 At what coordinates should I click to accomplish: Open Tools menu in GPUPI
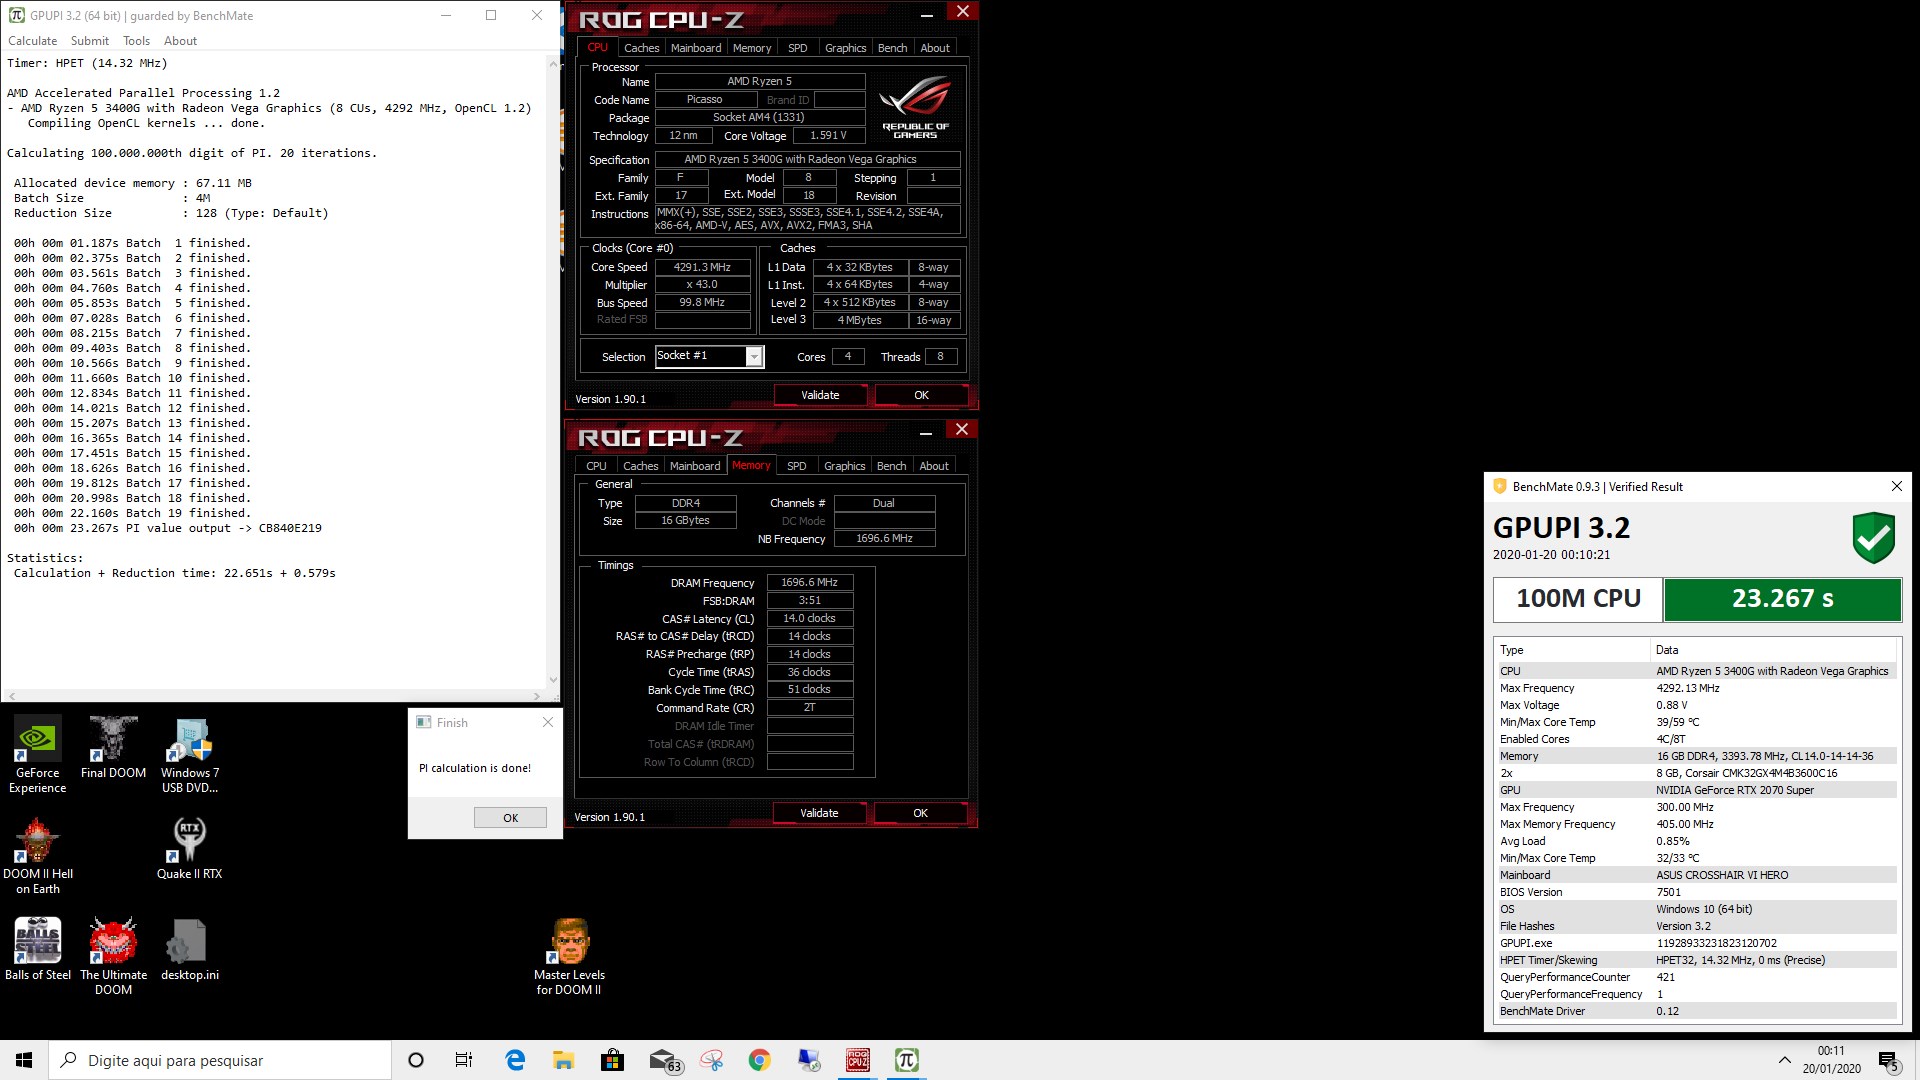coord(137,41)
